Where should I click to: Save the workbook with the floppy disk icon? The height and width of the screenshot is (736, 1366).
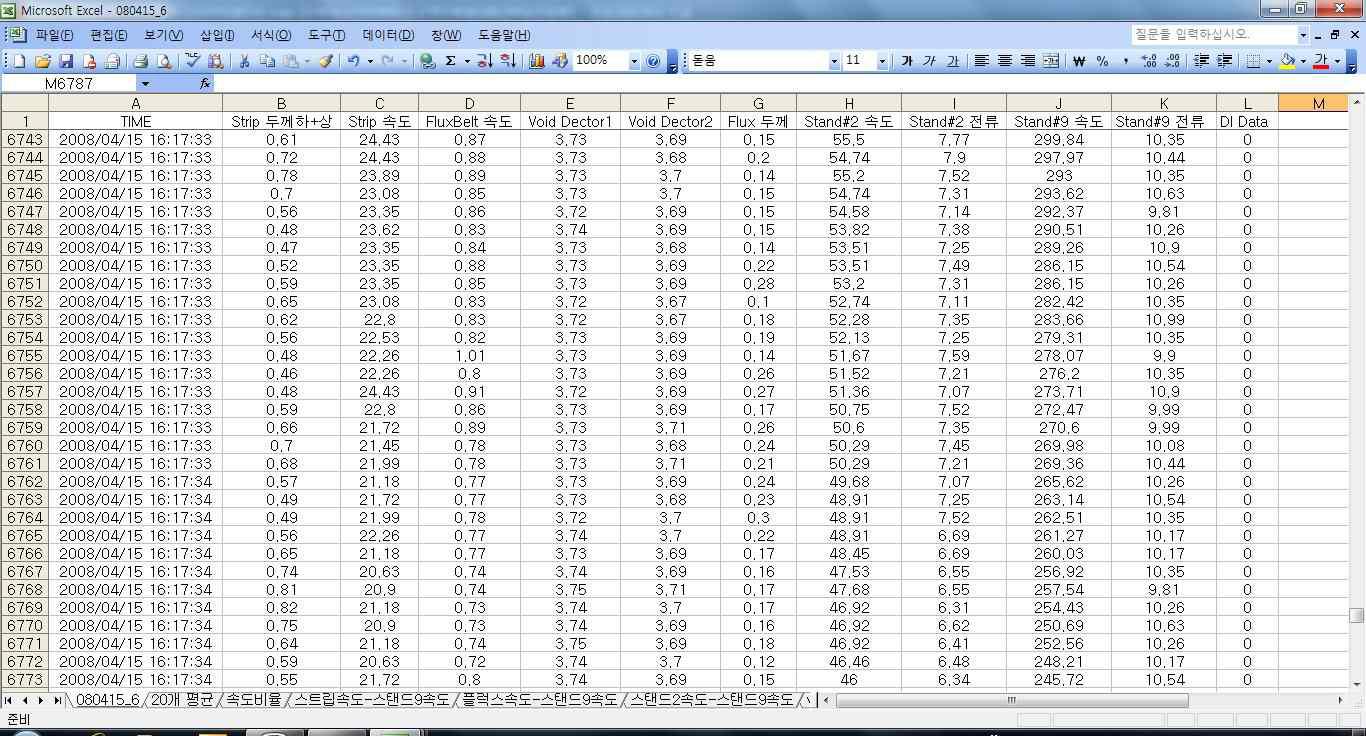66,61
